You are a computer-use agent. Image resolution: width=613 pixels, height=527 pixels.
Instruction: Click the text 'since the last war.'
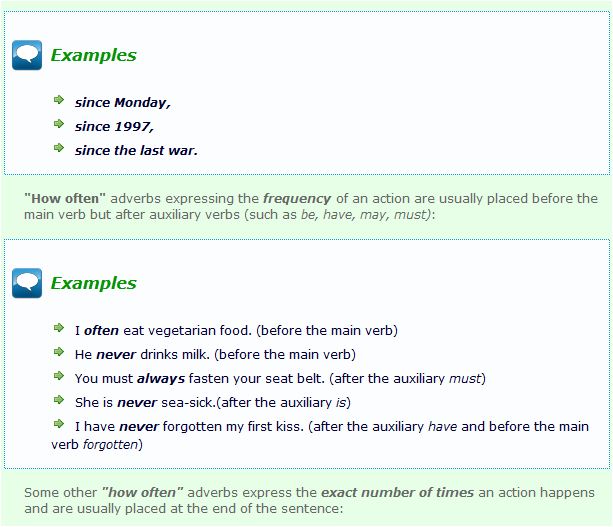click(x=136, y=150)
